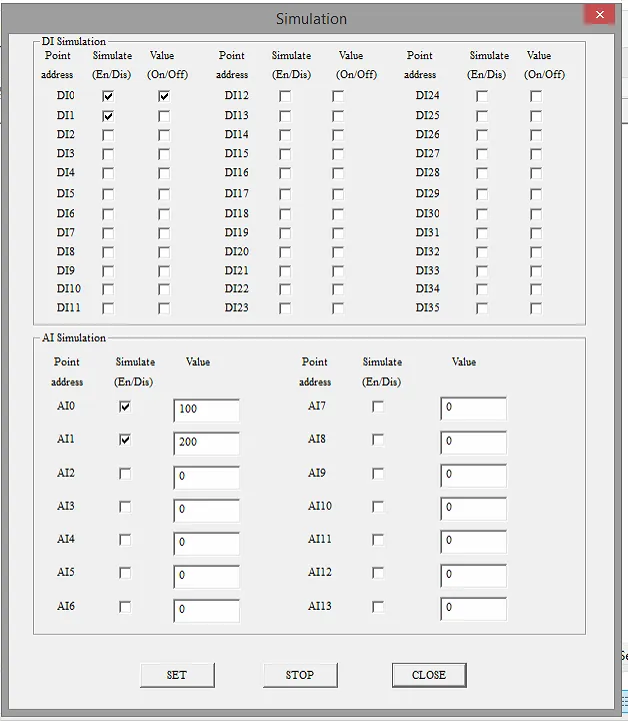The image size is (628, 721).
Task: Uncheck AI0 Simulate checkbox
Action: pyautogui.click(x=125, y=406)
